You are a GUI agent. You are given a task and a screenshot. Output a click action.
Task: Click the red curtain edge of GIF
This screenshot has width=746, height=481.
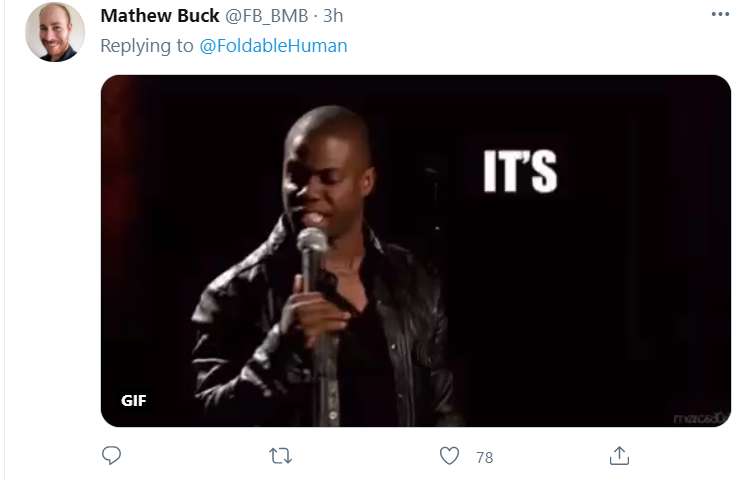pos(119,190)
